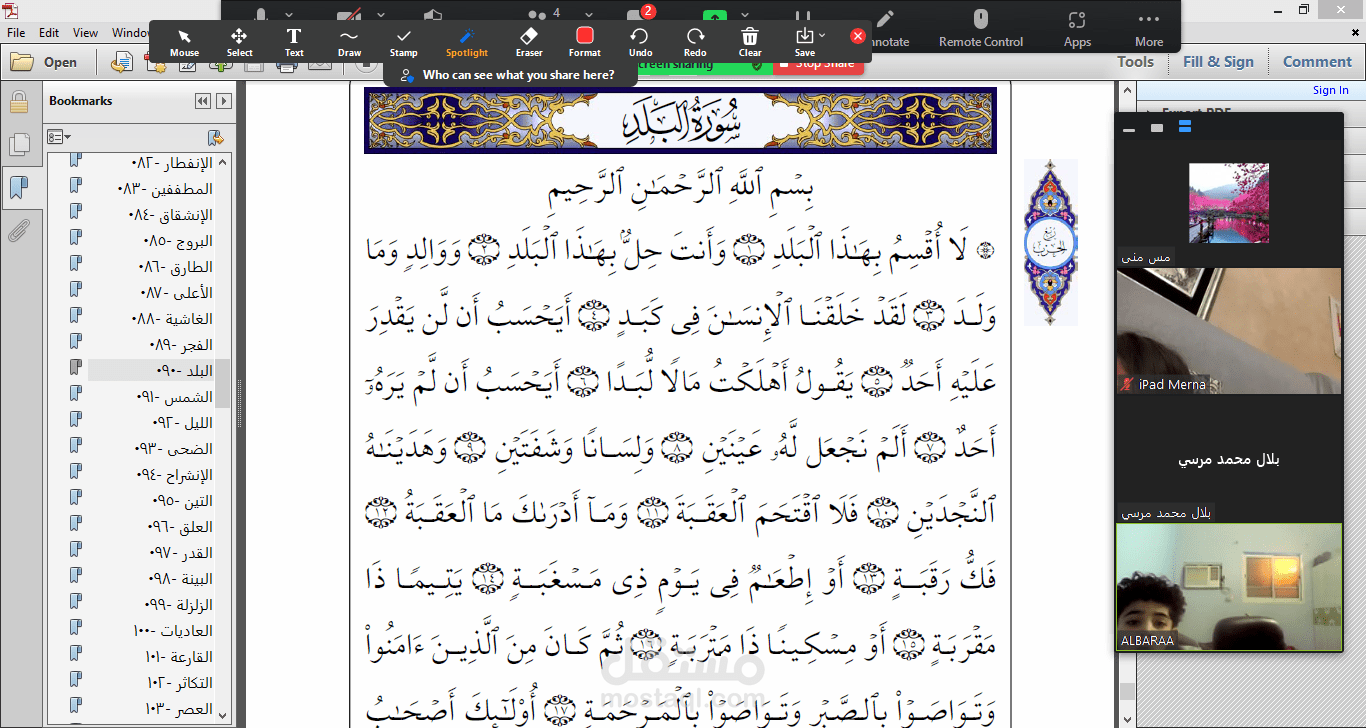Open the Fill & Sign pane
Image resolution: width=1366 pixels, height=728 pixels.
point(1218,62)
